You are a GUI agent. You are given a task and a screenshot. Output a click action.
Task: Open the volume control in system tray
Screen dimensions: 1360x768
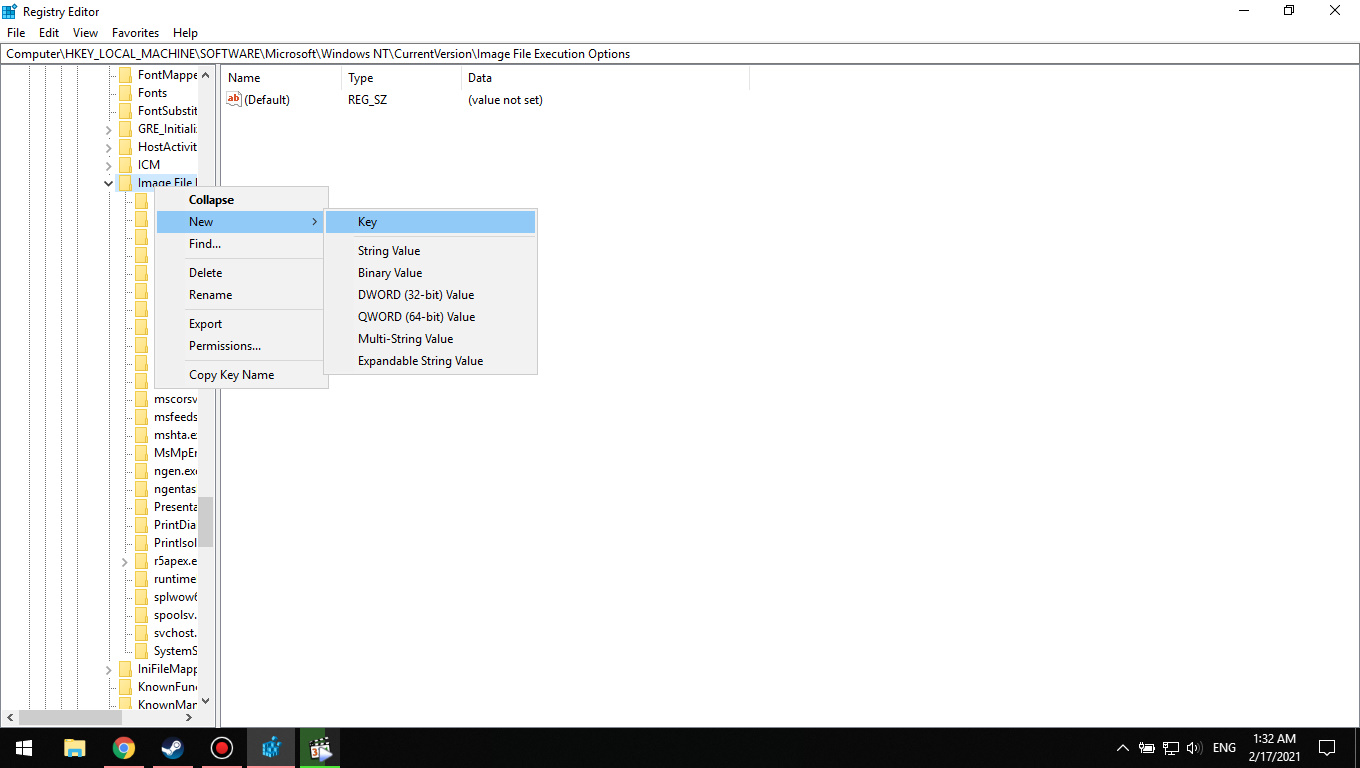pyautogui.click(x=1194, y=748)
